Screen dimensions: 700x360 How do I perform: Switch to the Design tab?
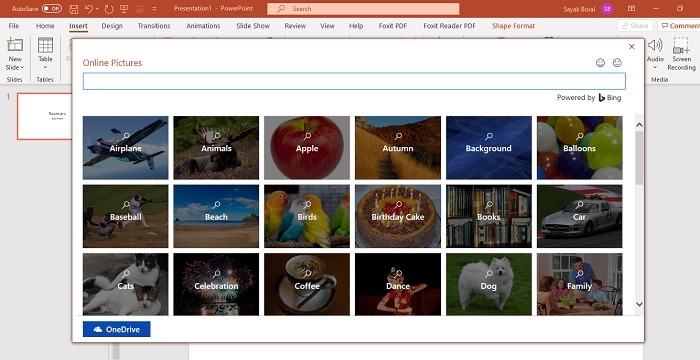tap(112, 26)
